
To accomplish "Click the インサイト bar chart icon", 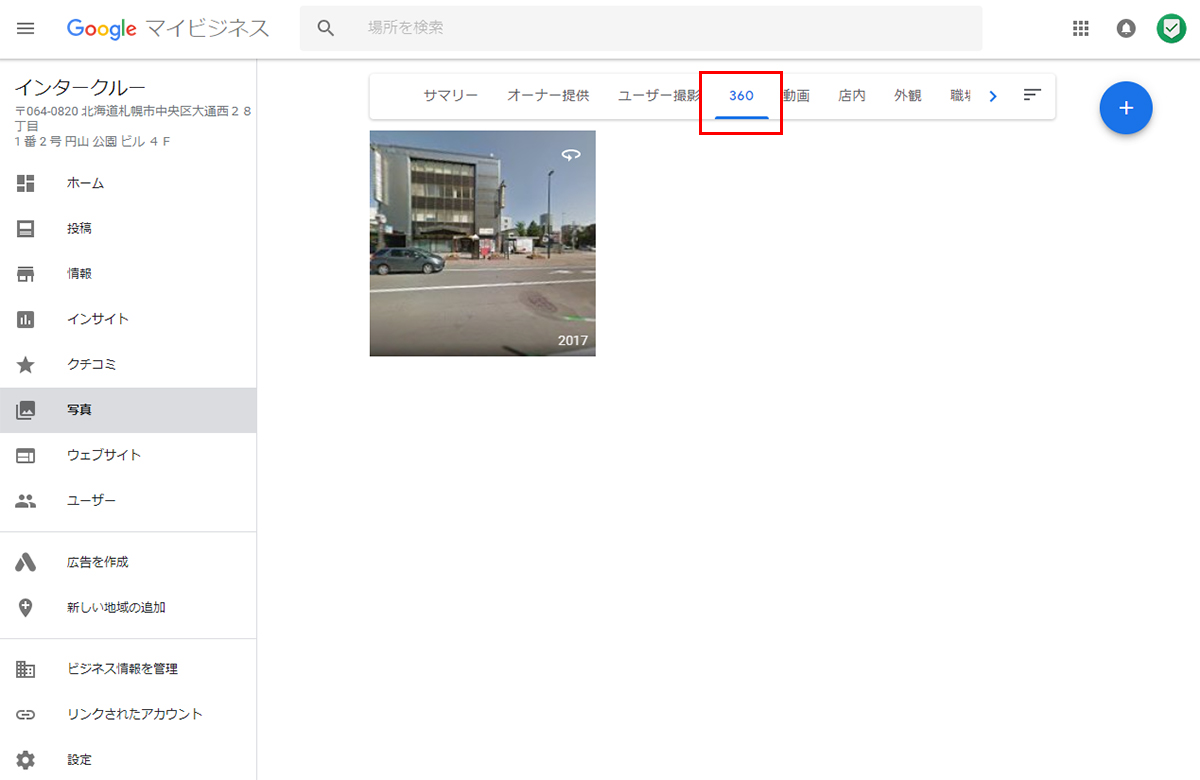I will [x=26, y=319].
